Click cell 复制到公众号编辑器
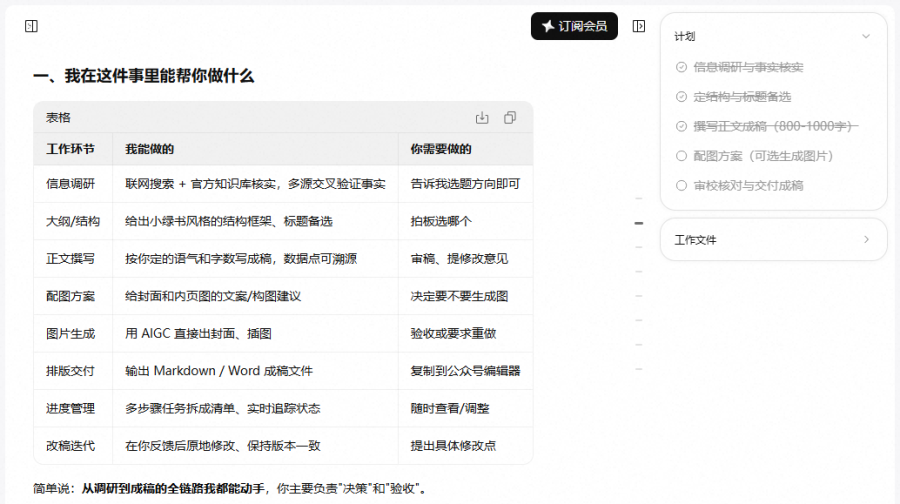The width and height of the screenshot is (900, 504). click(x=465, y=371)
